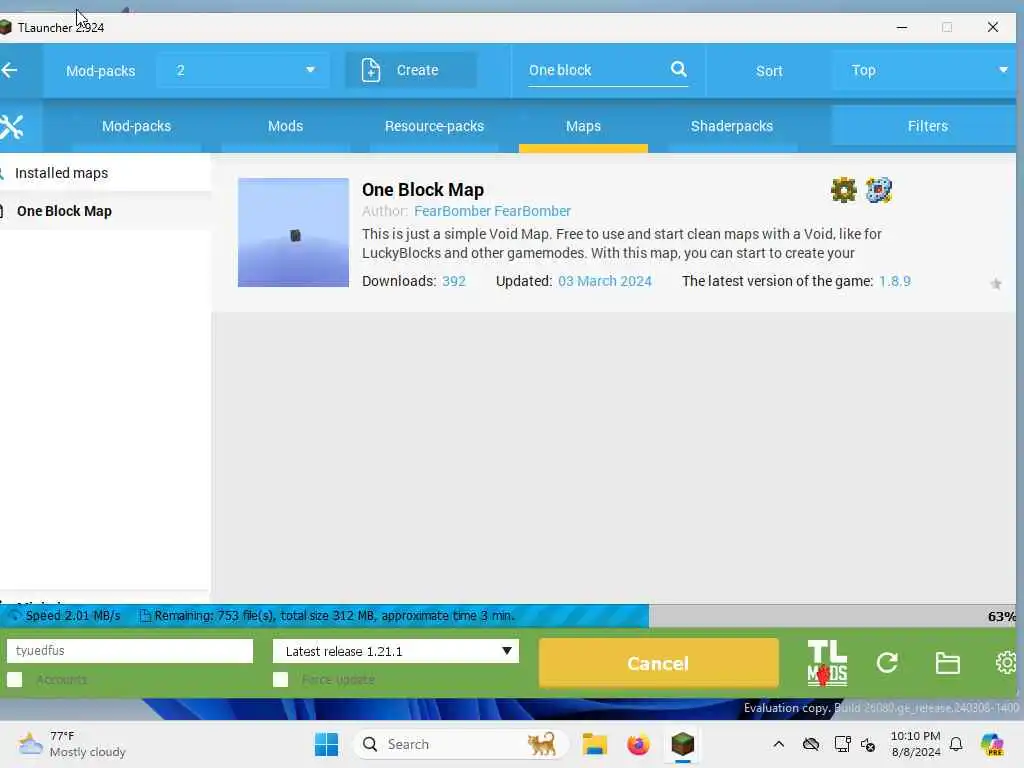
Task: Open notifications bell icon
Action: [x=956, y=744]
